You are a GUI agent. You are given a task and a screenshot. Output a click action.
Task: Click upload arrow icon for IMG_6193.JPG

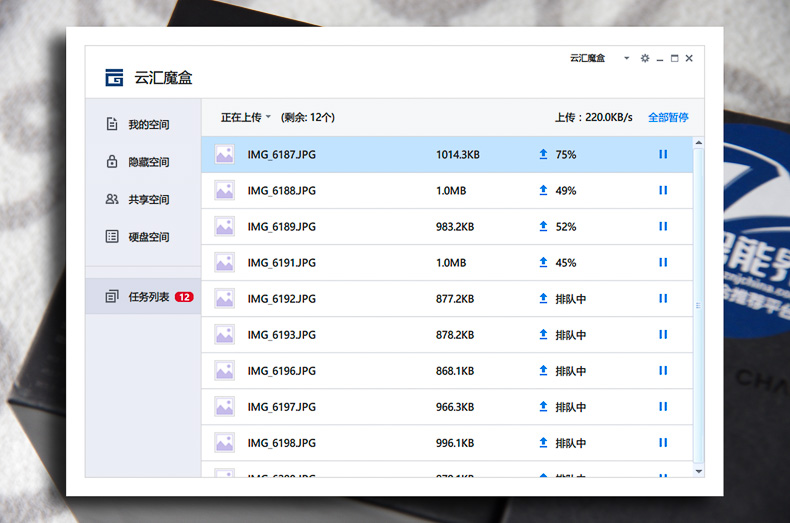543,335
